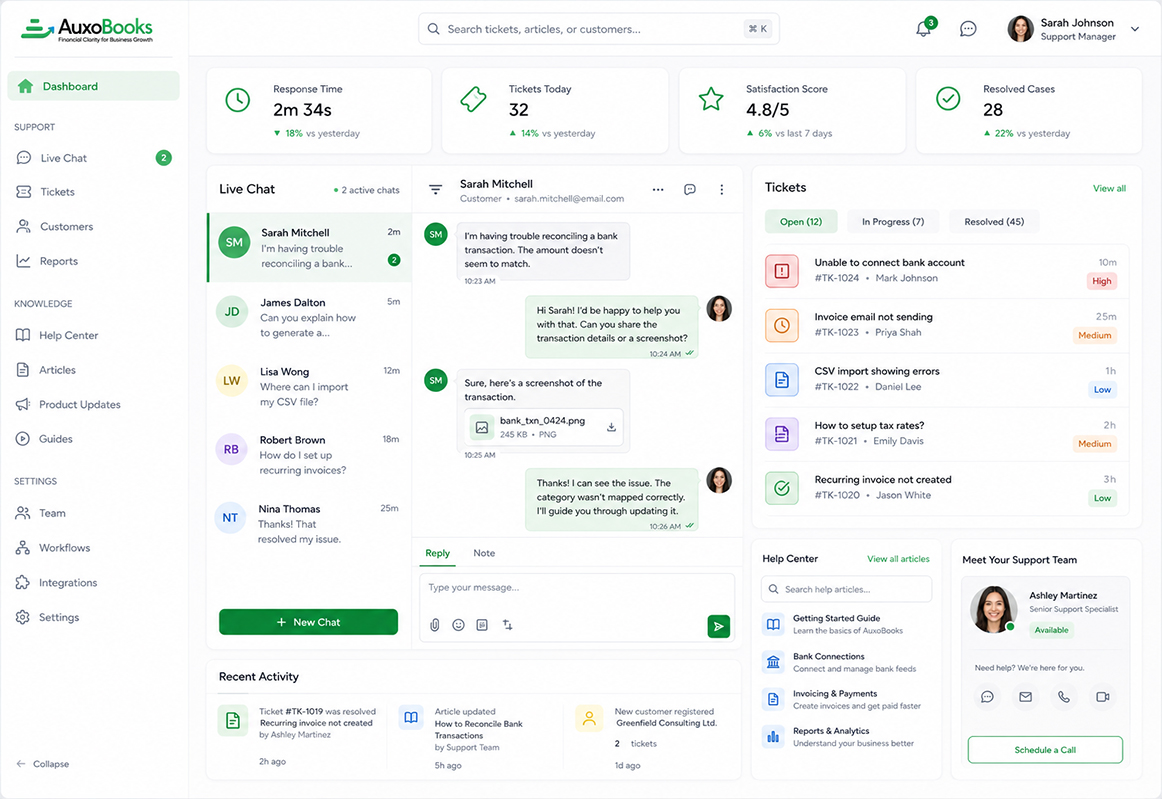This screenshot has width=1162, height=799.
Task: Open ticket How to setup tax rates?
Action: pyautogui.click(x=946, y=434)
